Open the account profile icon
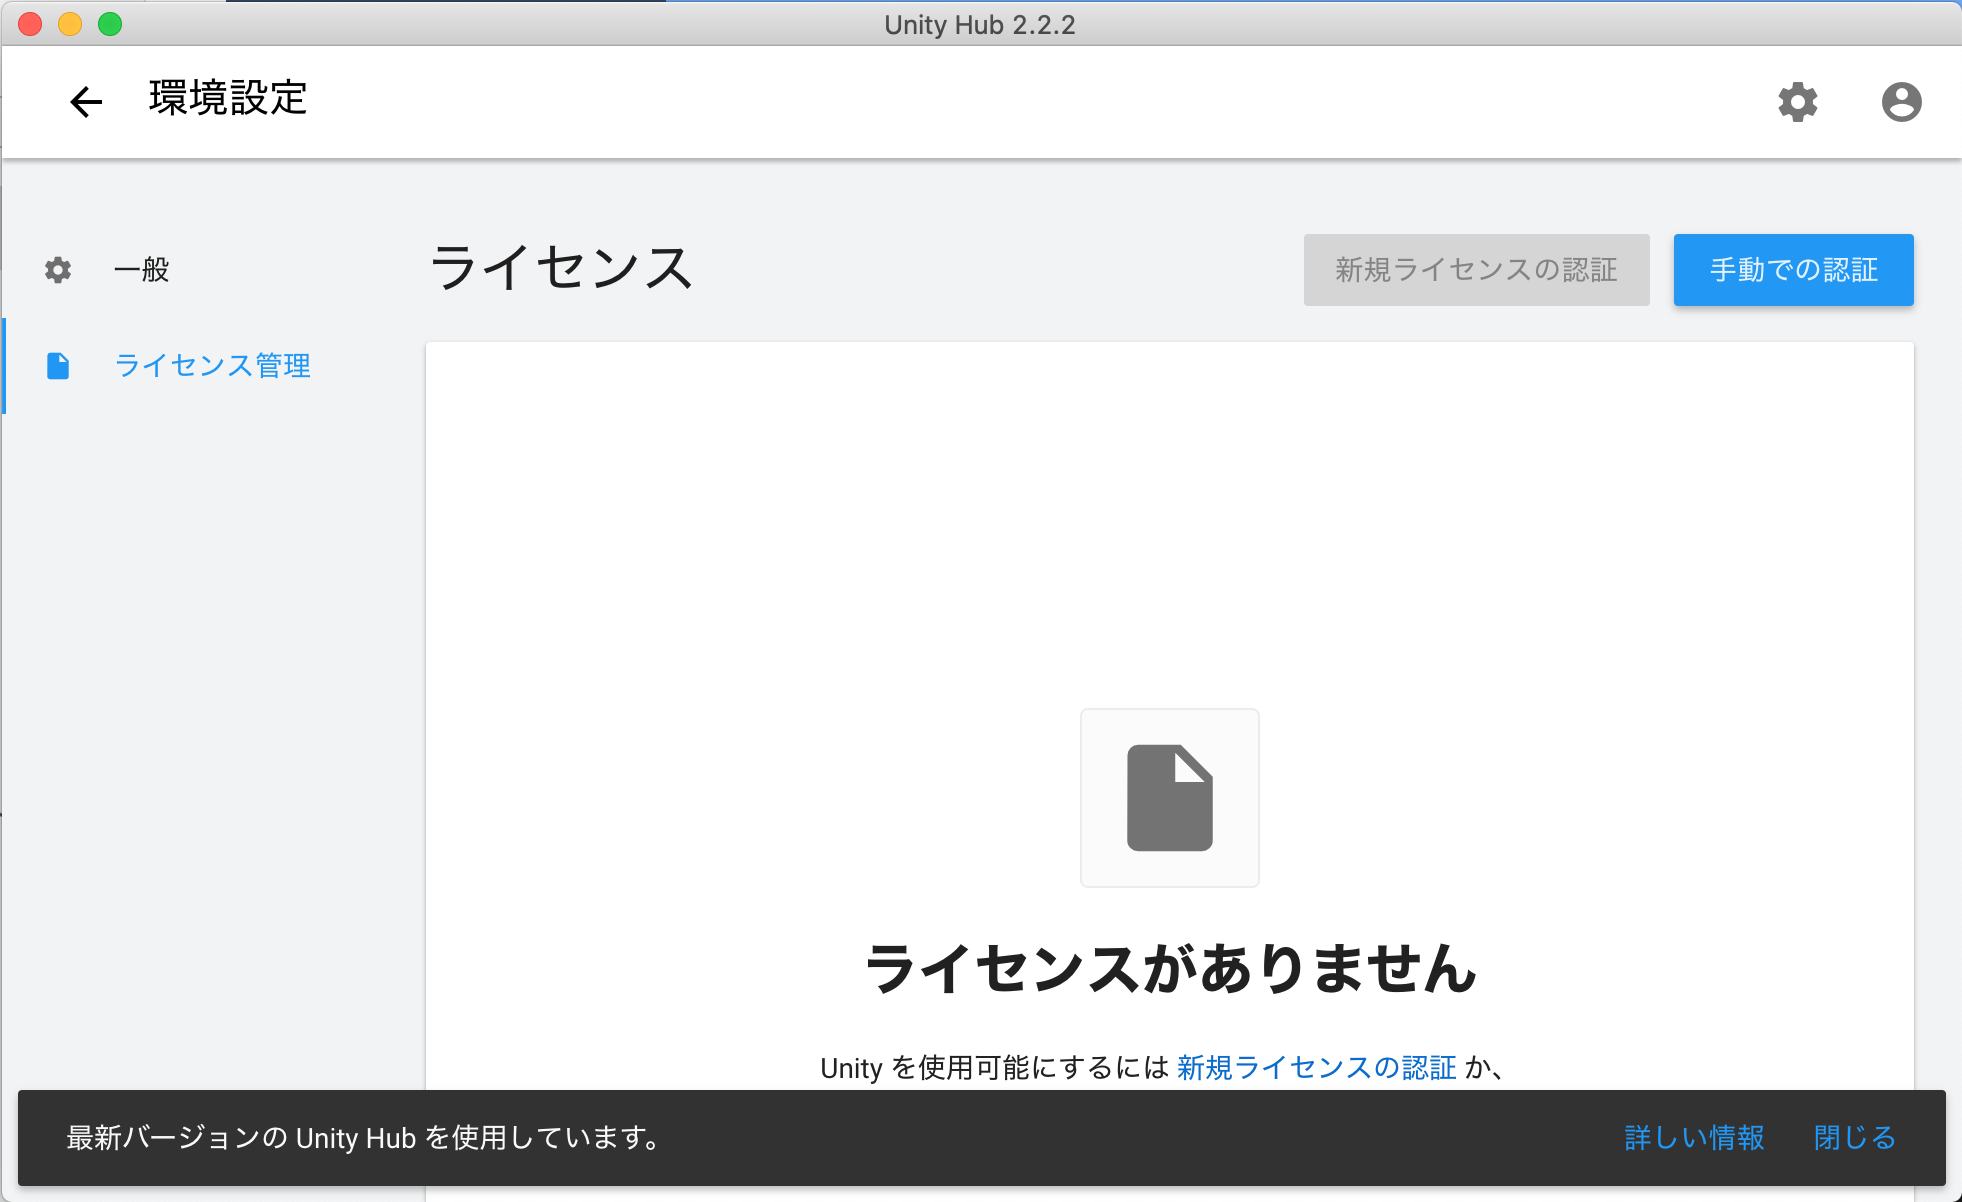 coord(1901,101)
